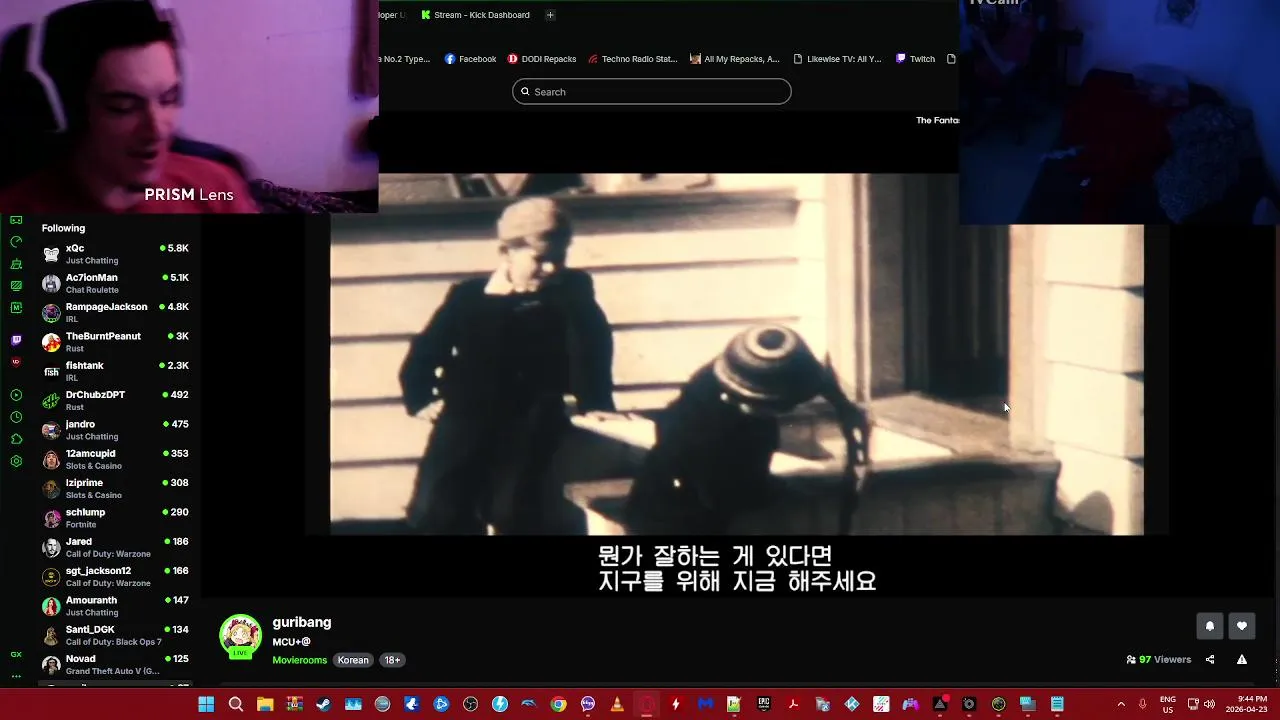Click the GX logo in sidebar bottom
1280x720 pixels.
point(16,654)
